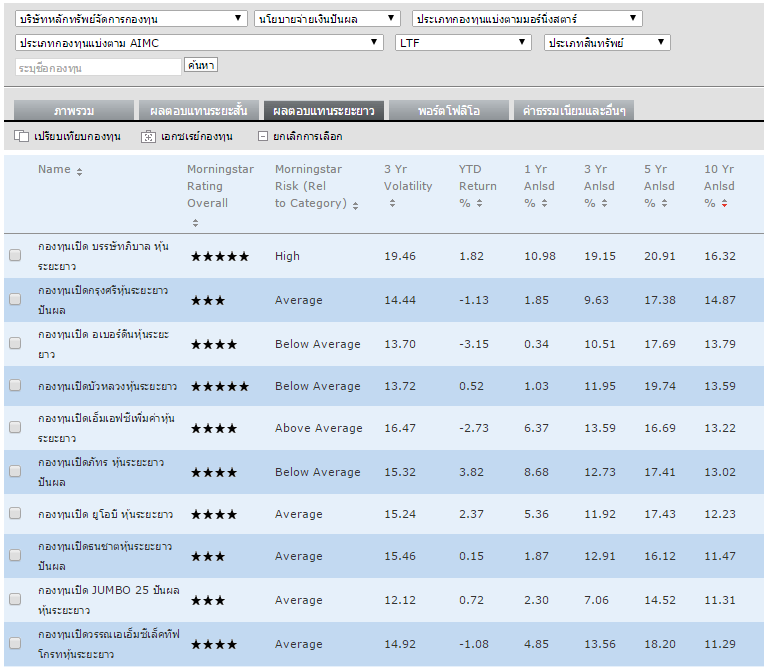The height and width of the screenshot is (667, 769).
Task: Check the fund row with 14.87 ten-year return
Action: pyautogui.click(x=15, y=299)
